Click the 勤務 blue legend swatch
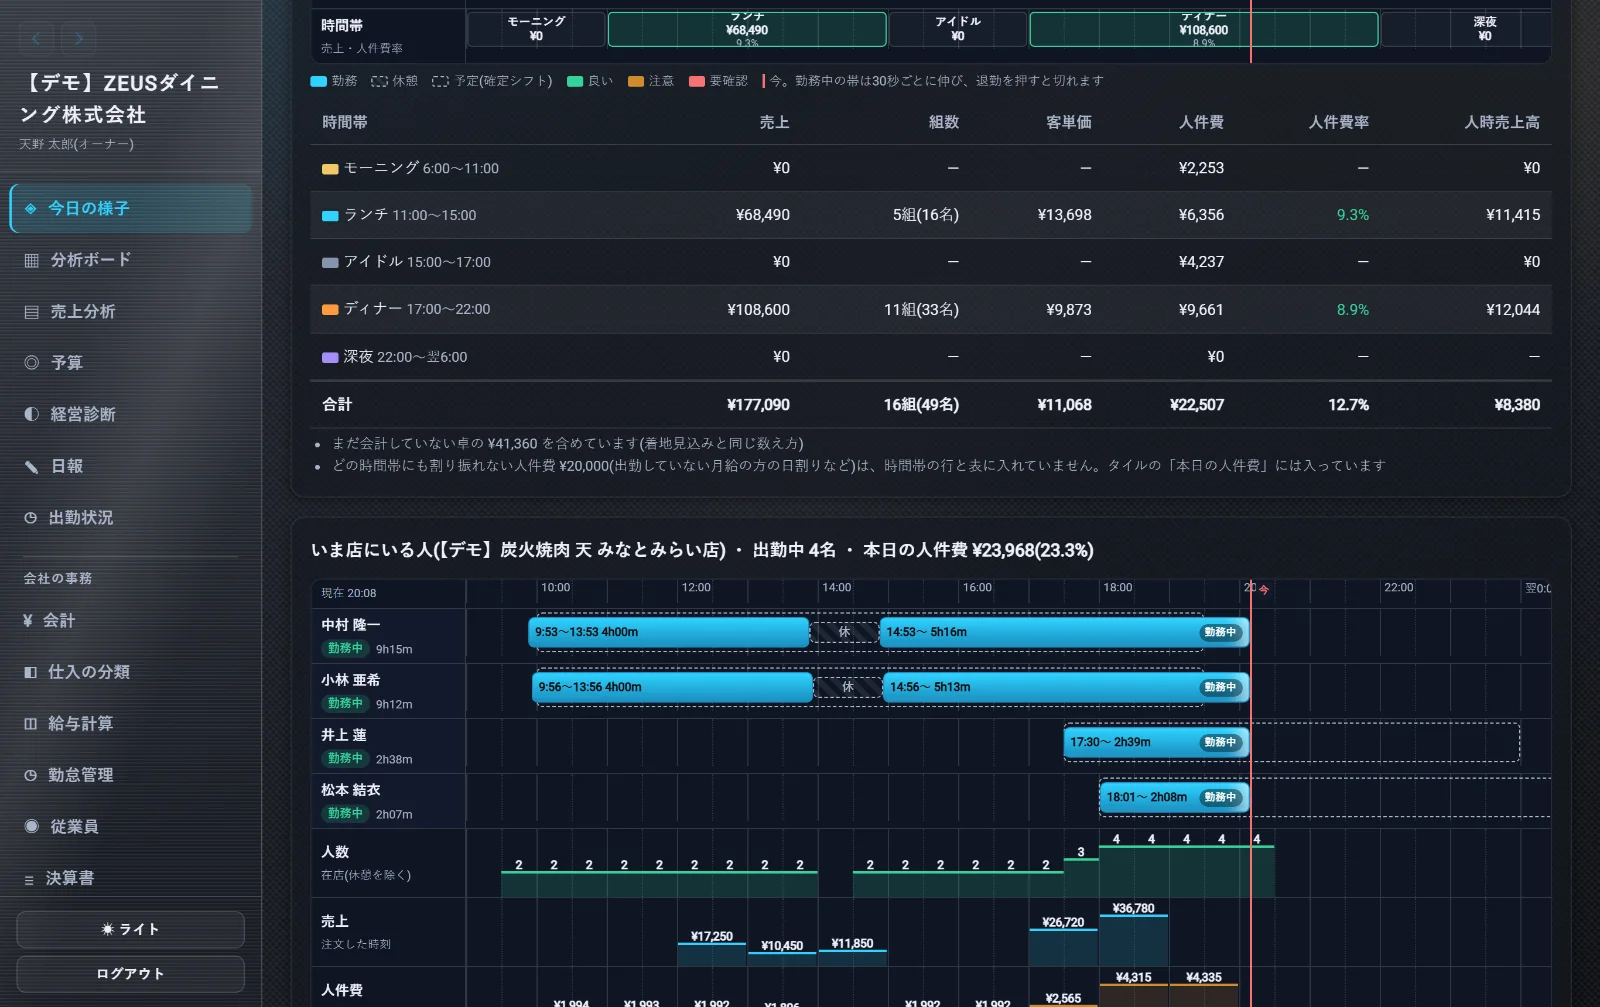 [319, 81]
